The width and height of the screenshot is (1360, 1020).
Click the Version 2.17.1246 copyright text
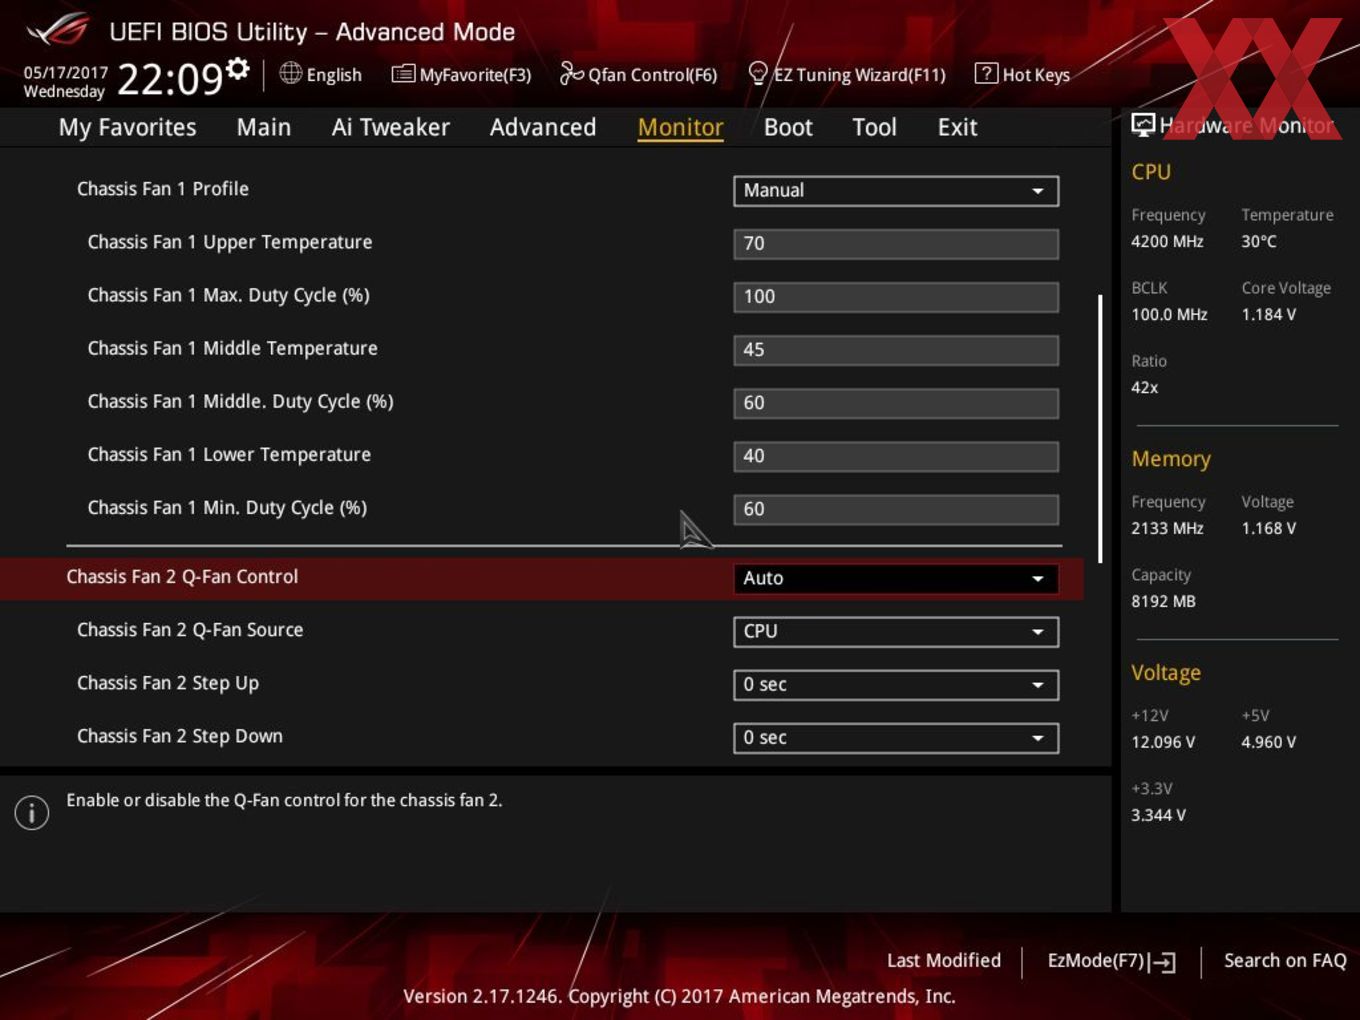click(679, 996)
